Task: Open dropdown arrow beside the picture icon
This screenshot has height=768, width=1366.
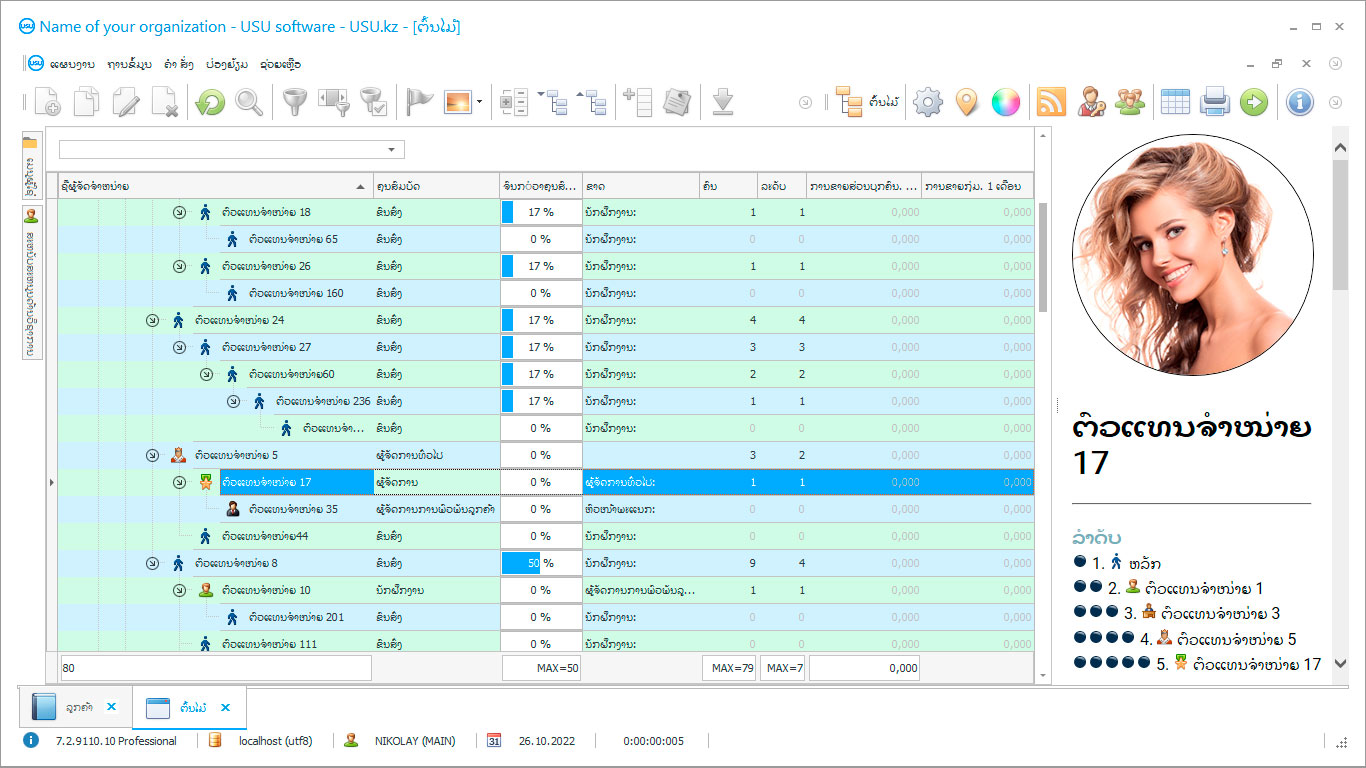Action: tap(480, 102)
